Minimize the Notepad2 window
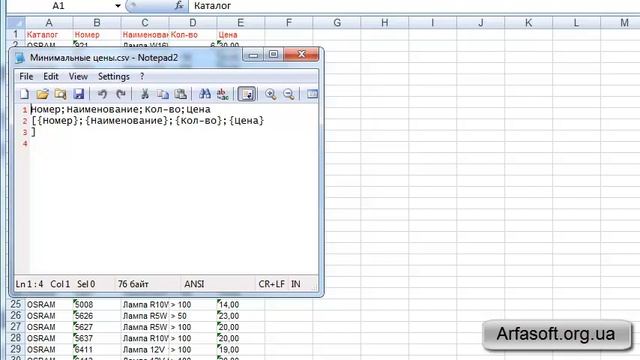640x360 pixels. (x=253, y=55)
